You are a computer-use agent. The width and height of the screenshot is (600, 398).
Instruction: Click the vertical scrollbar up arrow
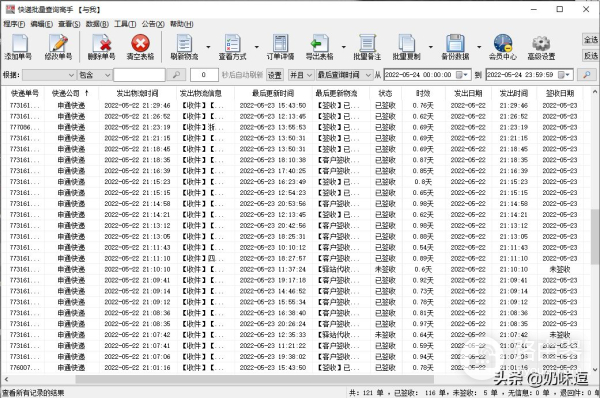pyautogui.click(x=595, y=92)
